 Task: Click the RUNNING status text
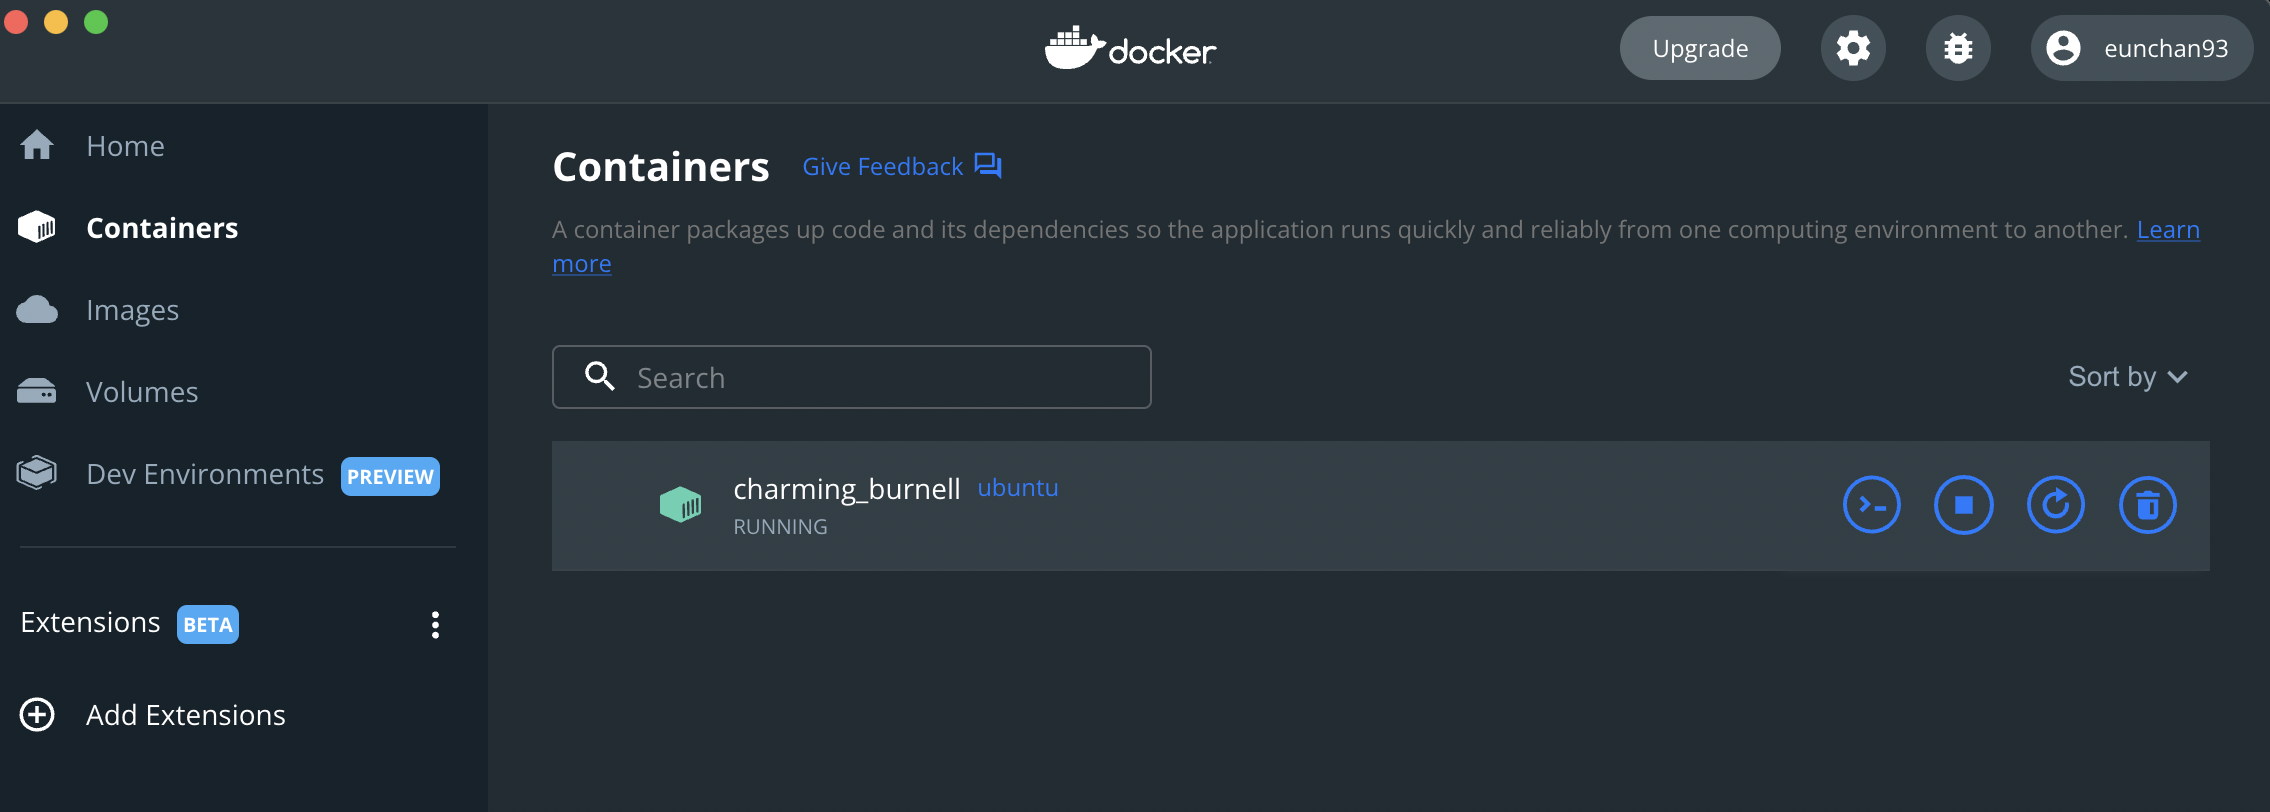(x=781, y=527)
